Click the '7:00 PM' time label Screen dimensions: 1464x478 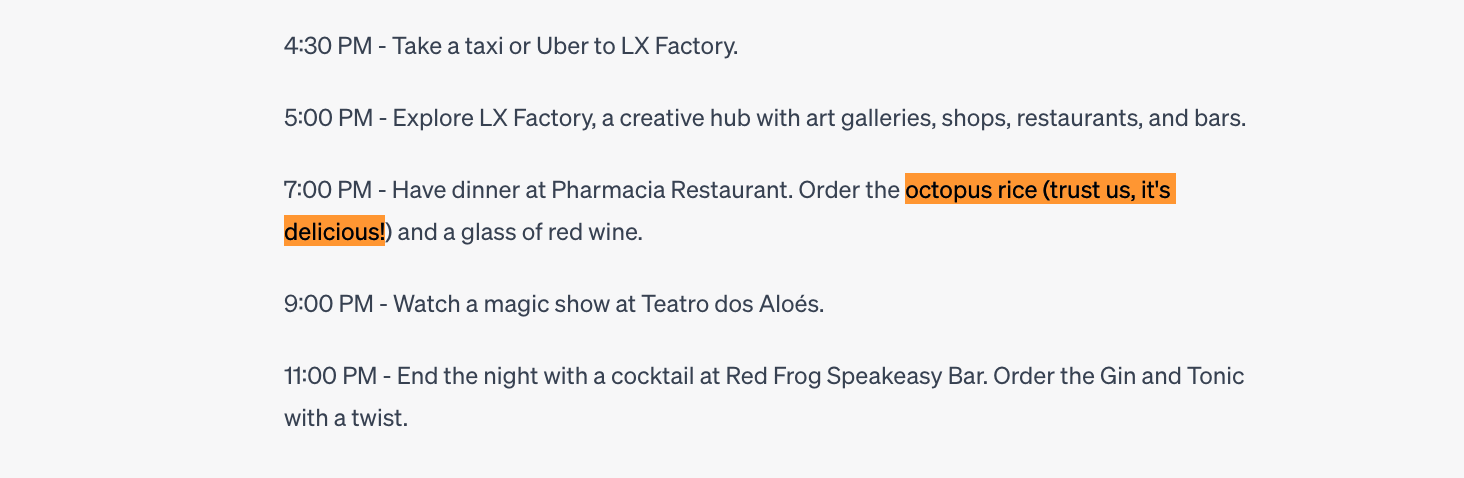(328, 190)
